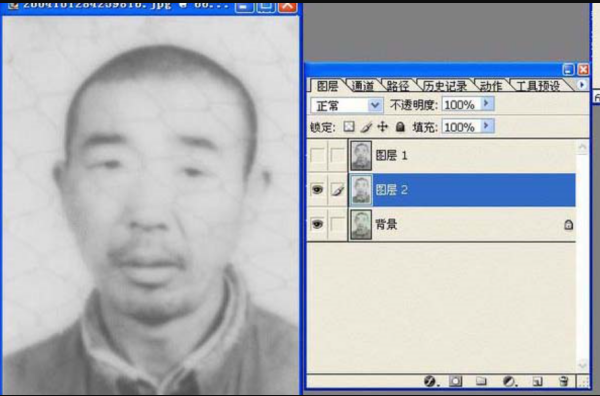Select the 图层 2 layer name

(x=391, y=190)
